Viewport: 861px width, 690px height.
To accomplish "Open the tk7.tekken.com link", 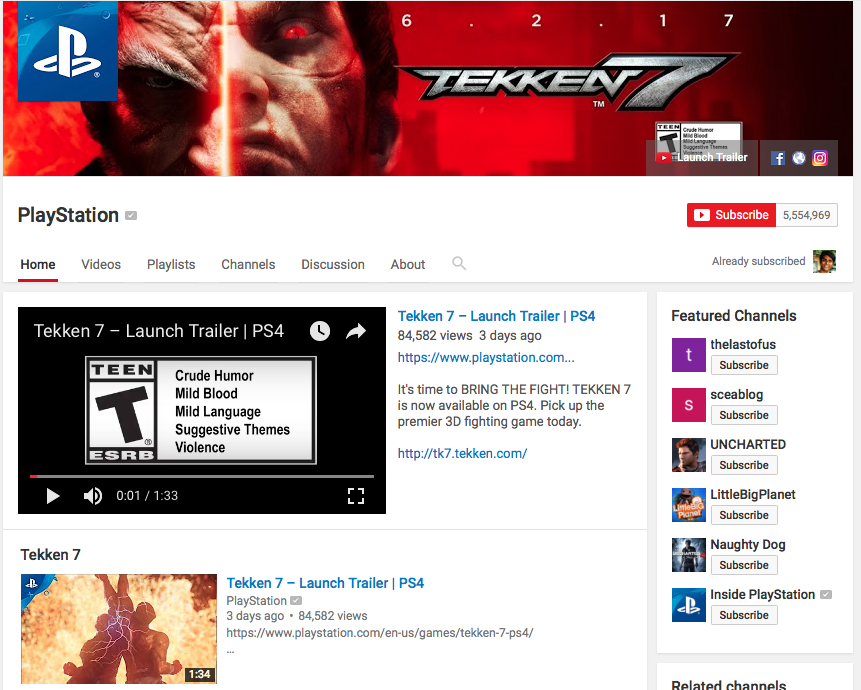I will click(x=462, y=453).
